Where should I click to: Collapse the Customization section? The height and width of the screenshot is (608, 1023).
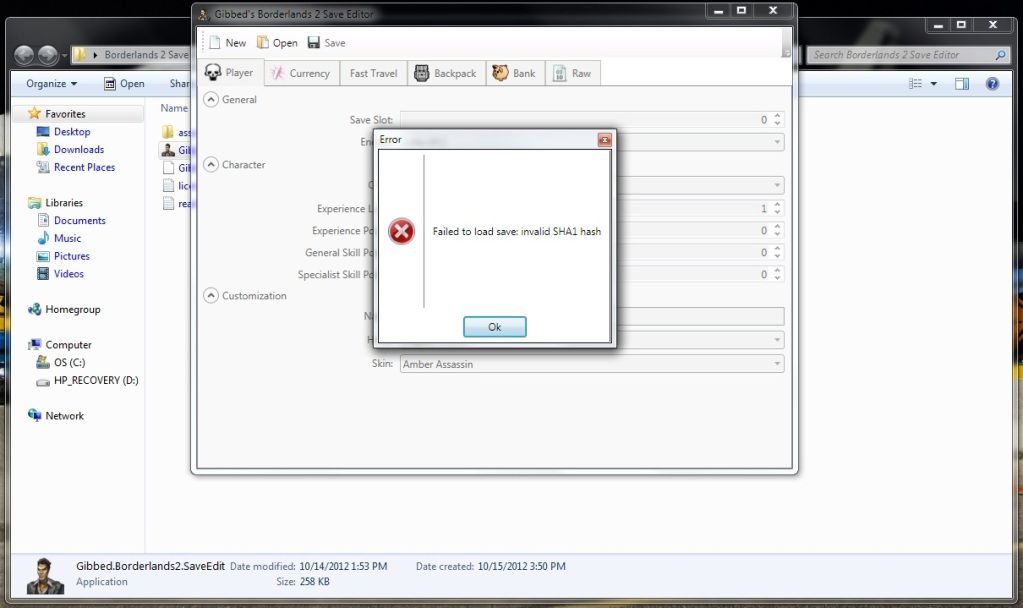tap(211, 296)
